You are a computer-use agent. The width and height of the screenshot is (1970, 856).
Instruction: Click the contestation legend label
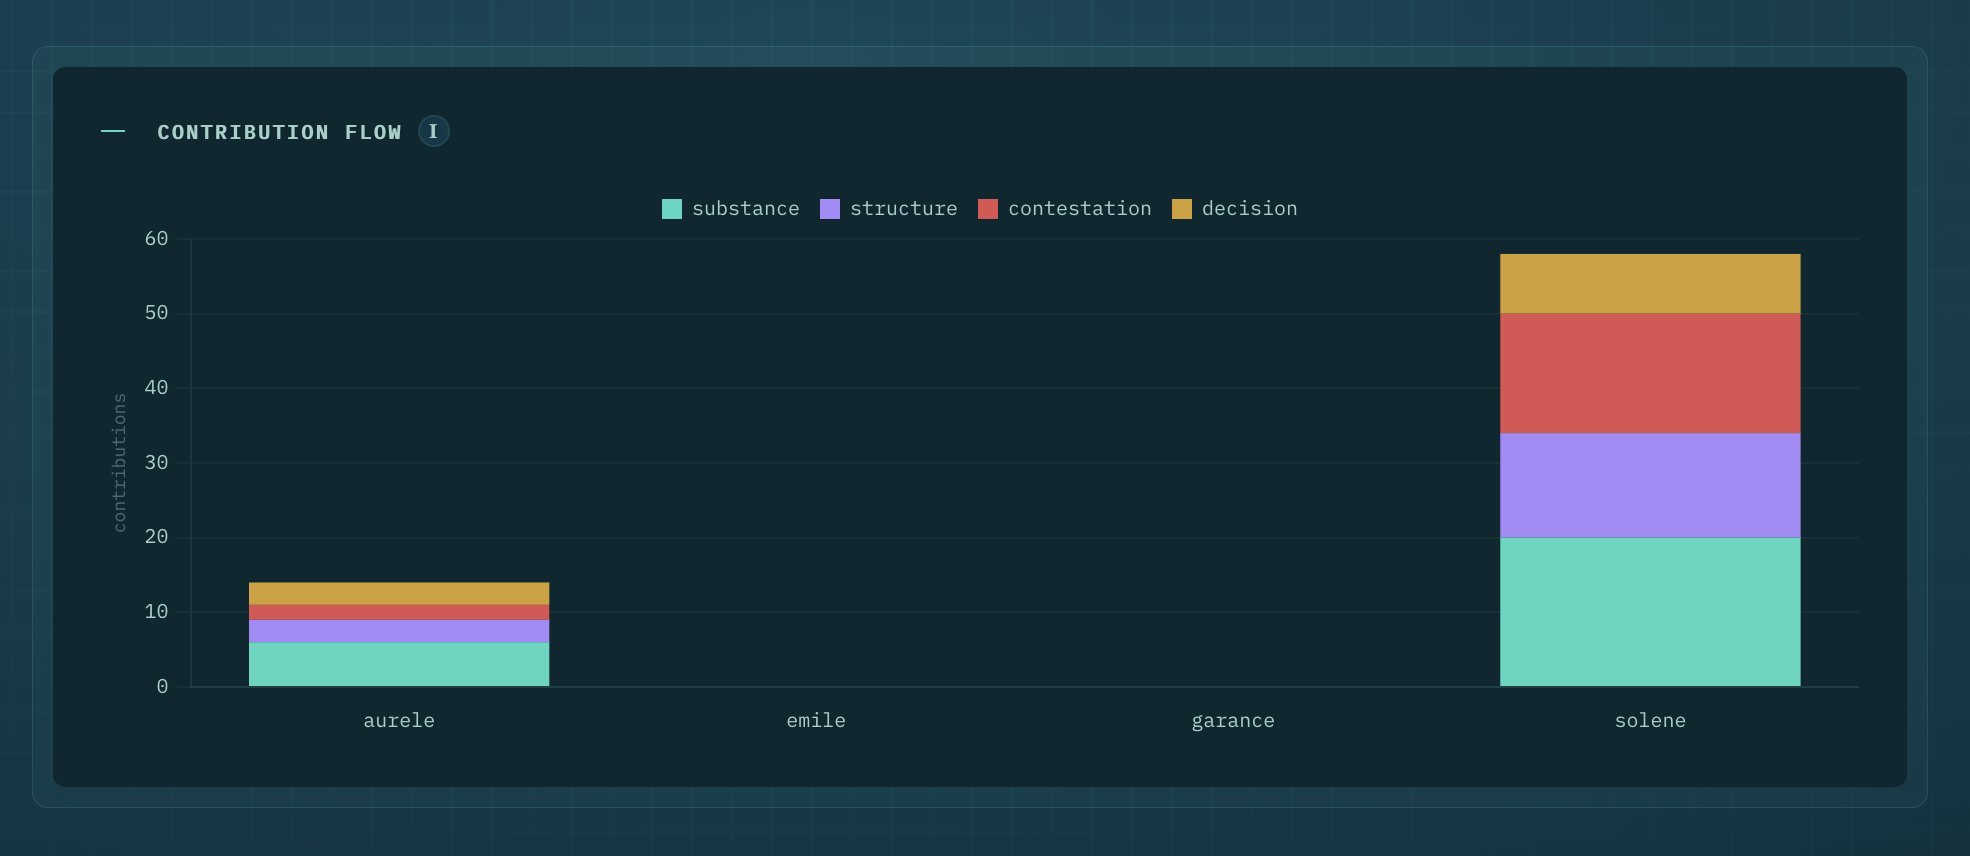click(x=1080, y=209)
